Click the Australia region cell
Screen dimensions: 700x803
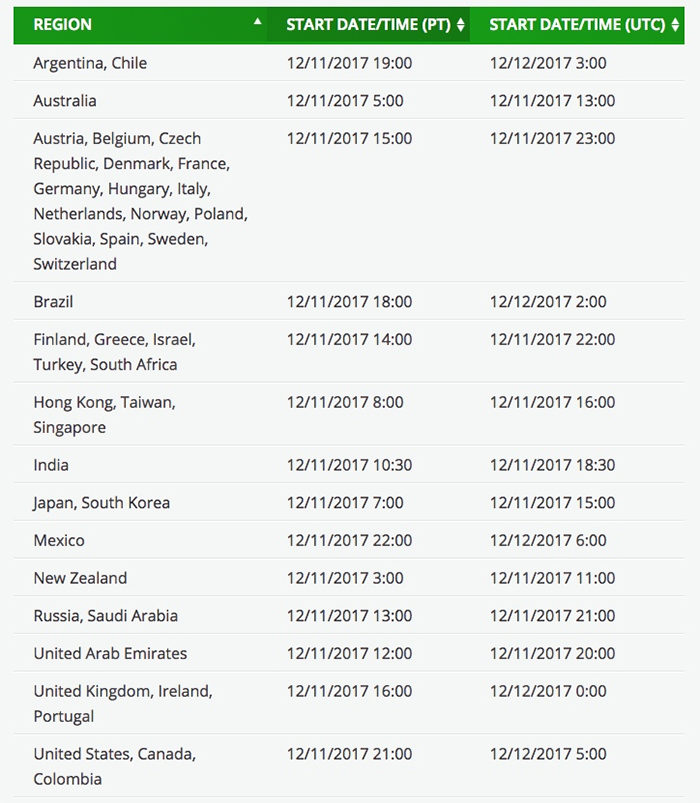coord(65,101)
